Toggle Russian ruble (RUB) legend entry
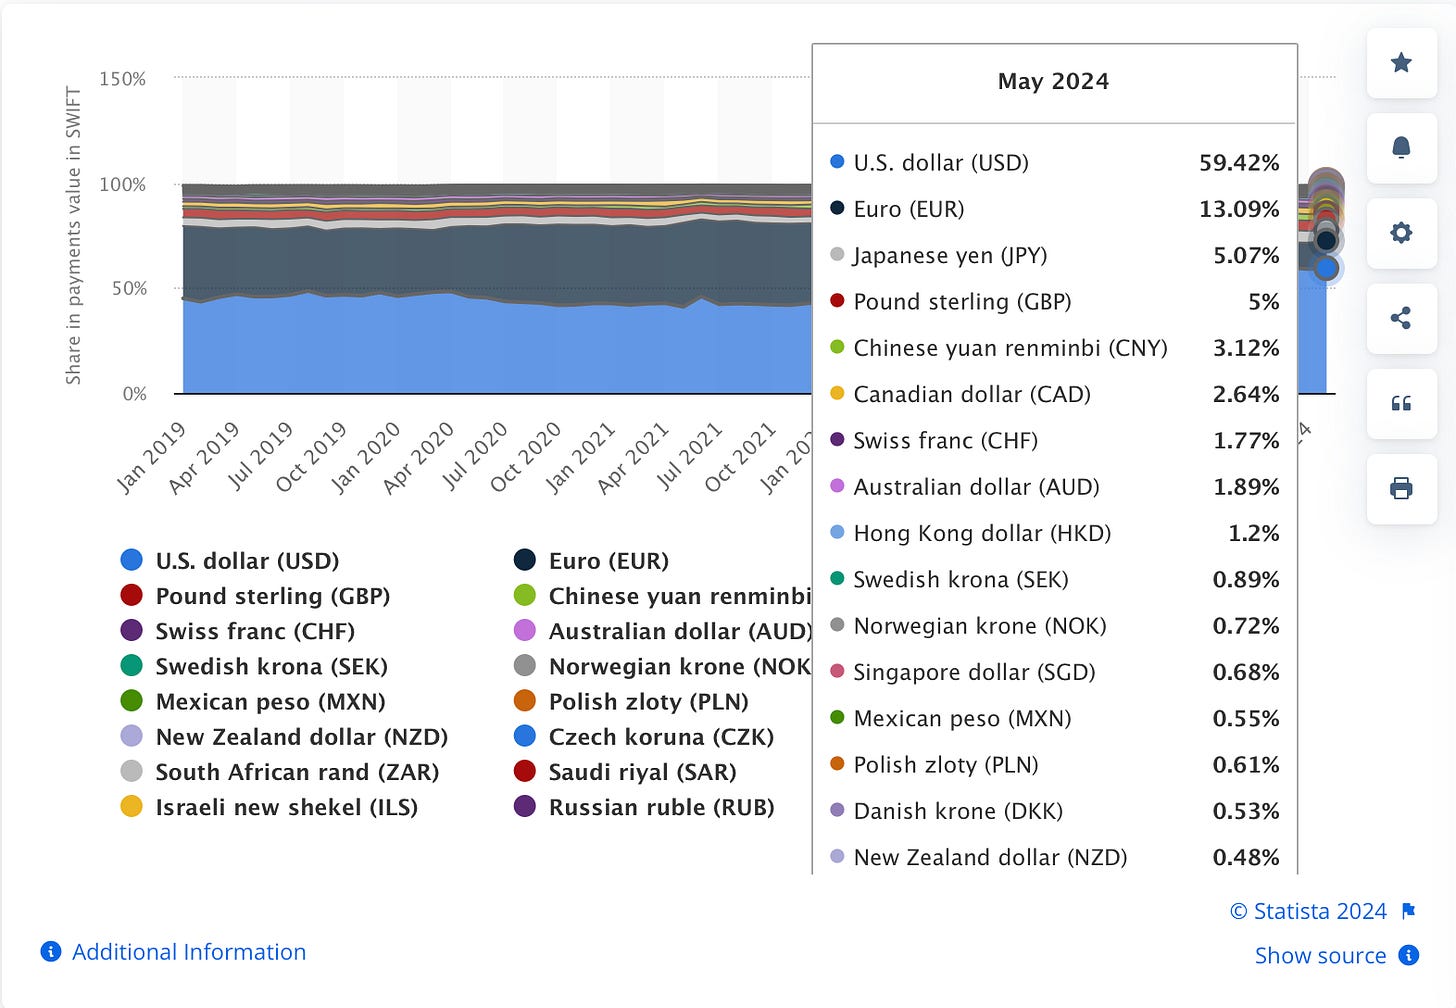 click(644, 807)
